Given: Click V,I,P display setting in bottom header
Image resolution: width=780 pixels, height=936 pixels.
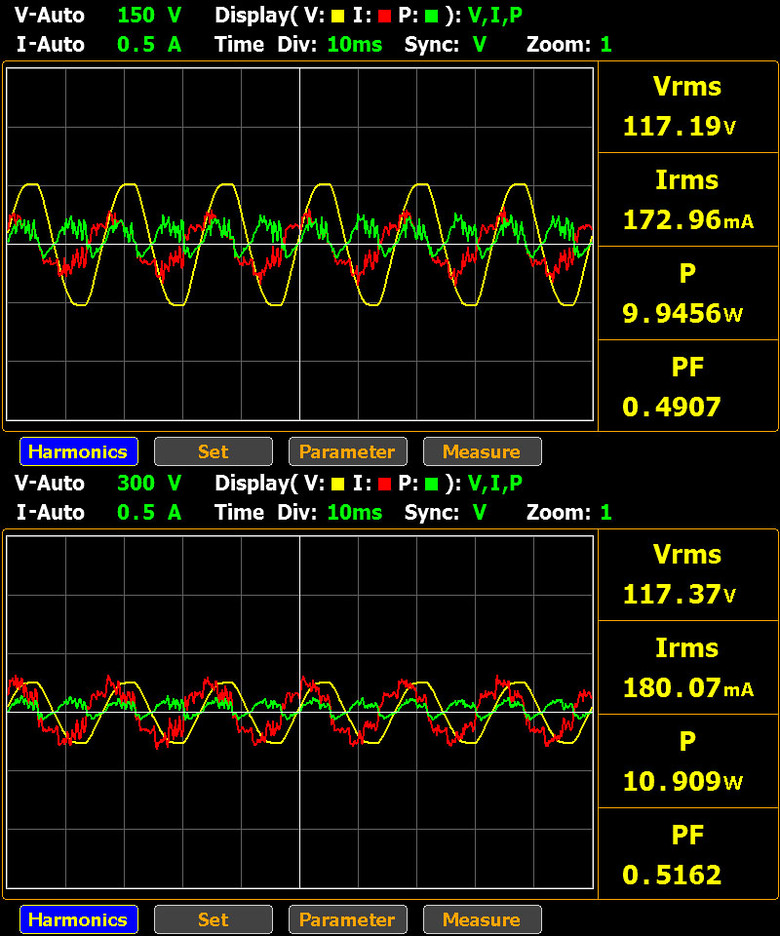Looking at the screenshot, I should 495,484.
